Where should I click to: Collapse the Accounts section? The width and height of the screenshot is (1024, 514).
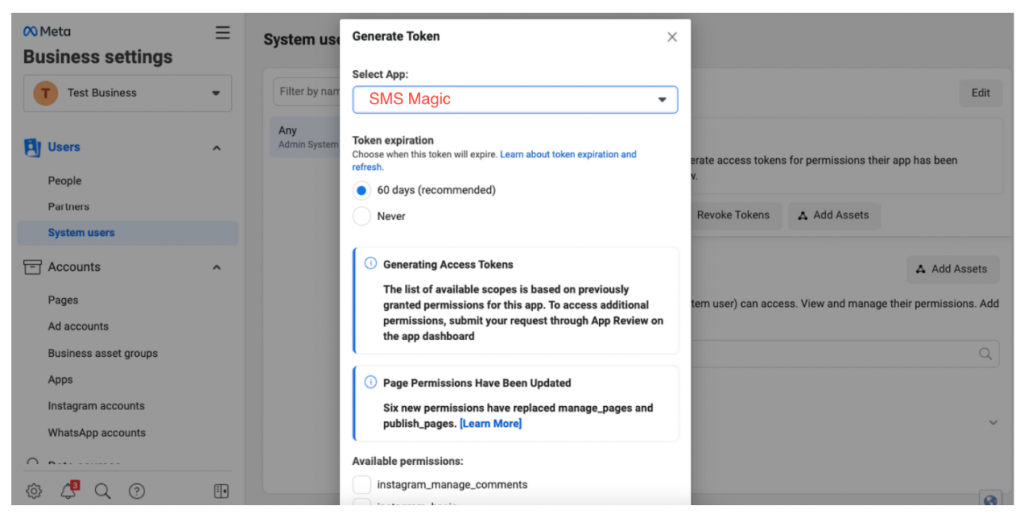(217, 267)
